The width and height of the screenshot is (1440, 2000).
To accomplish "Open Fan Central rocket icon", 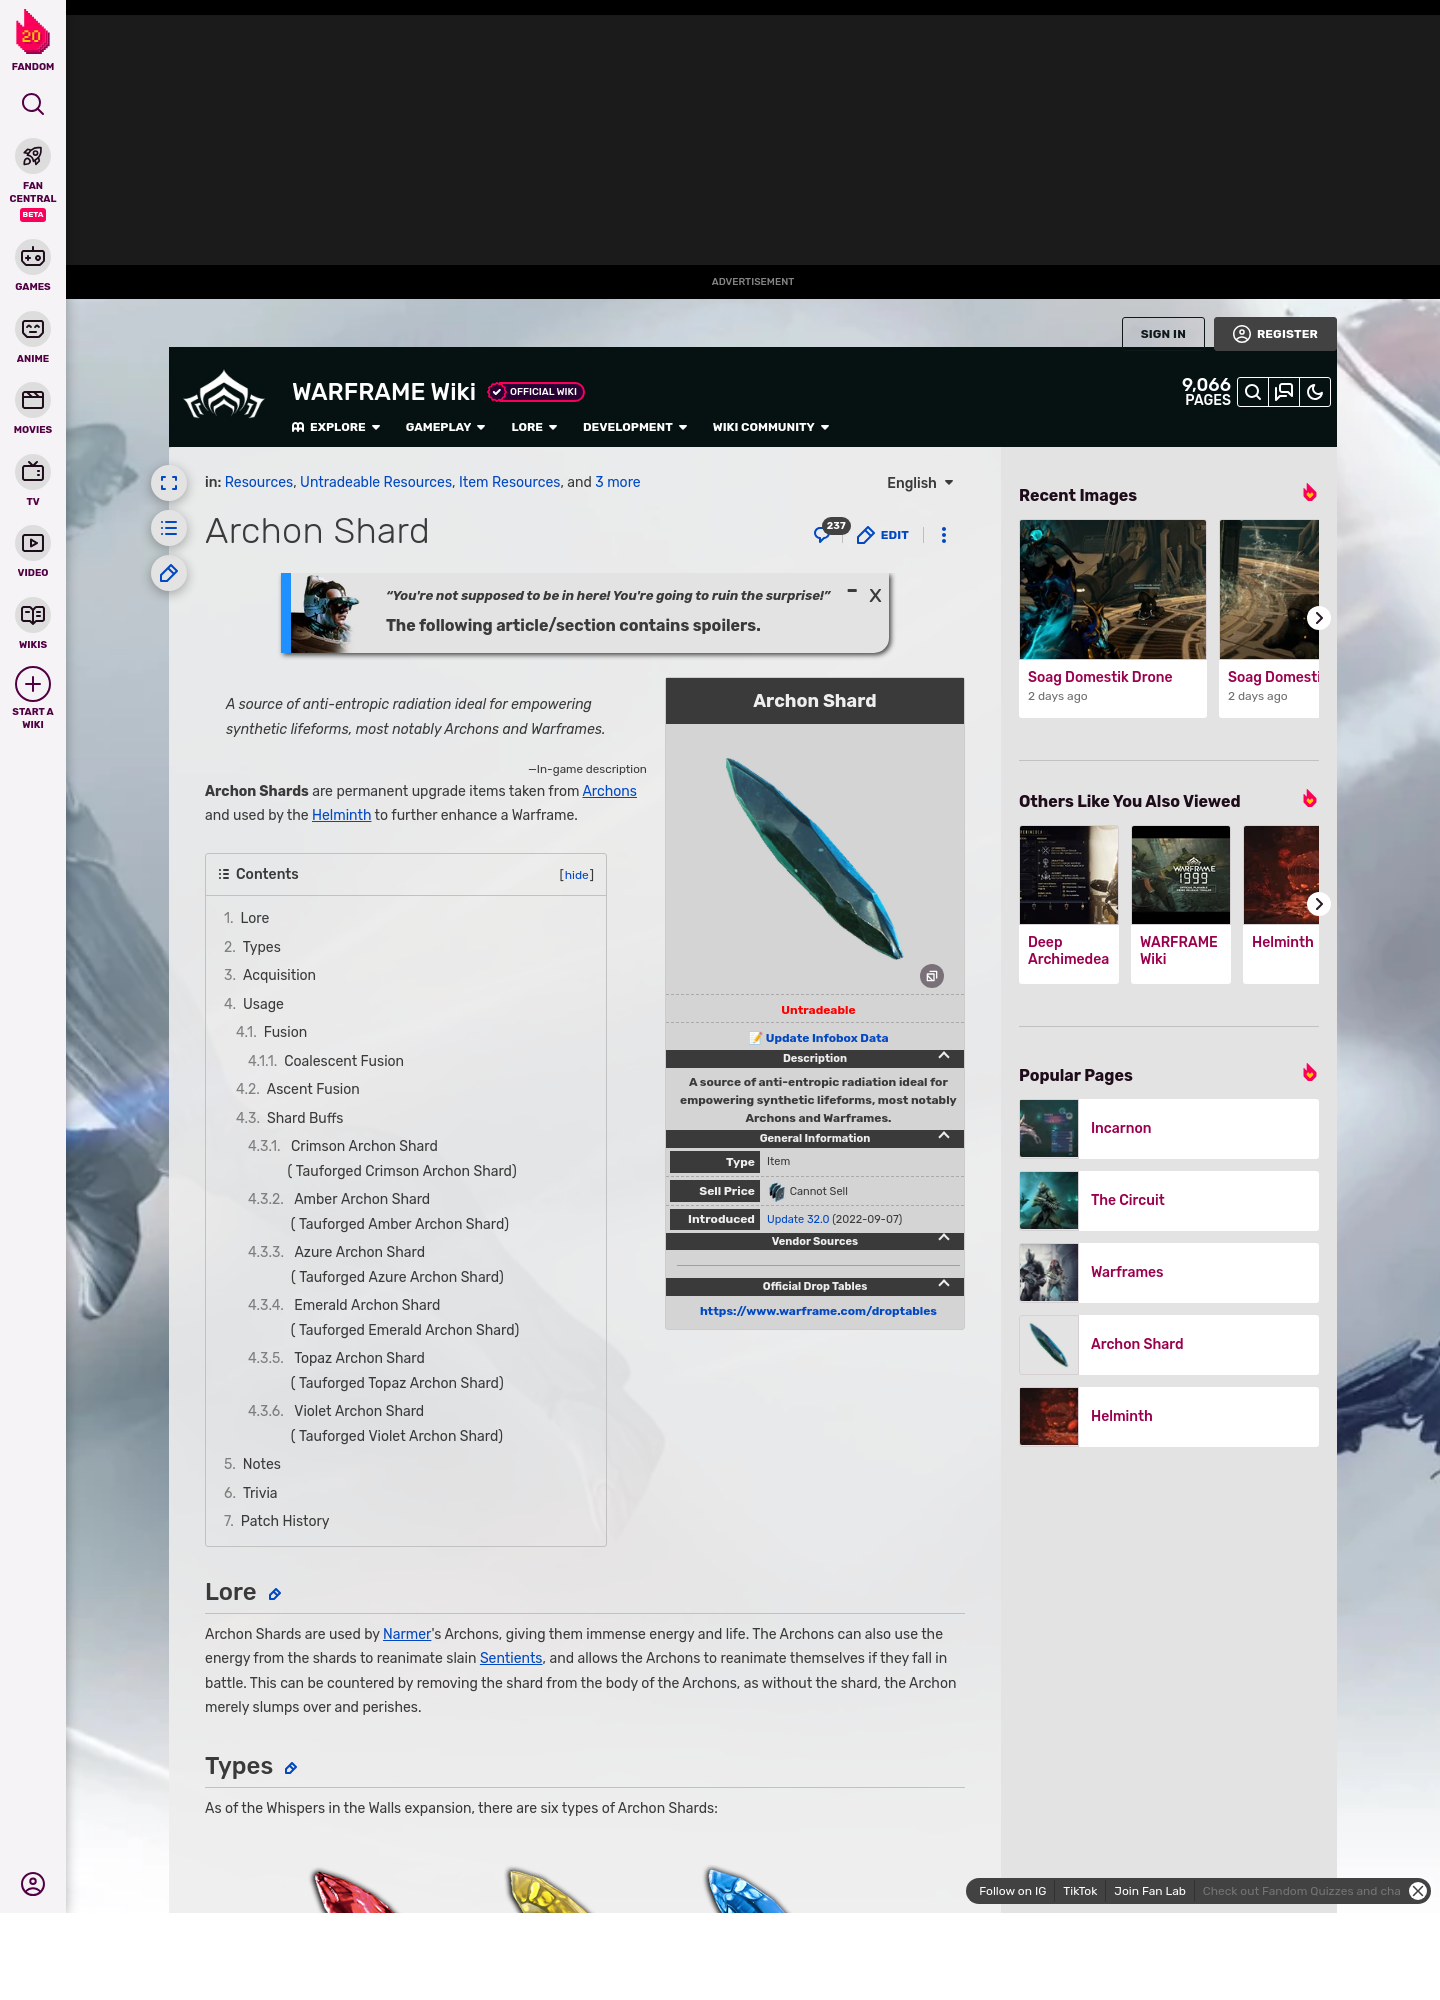I will 33,156.
